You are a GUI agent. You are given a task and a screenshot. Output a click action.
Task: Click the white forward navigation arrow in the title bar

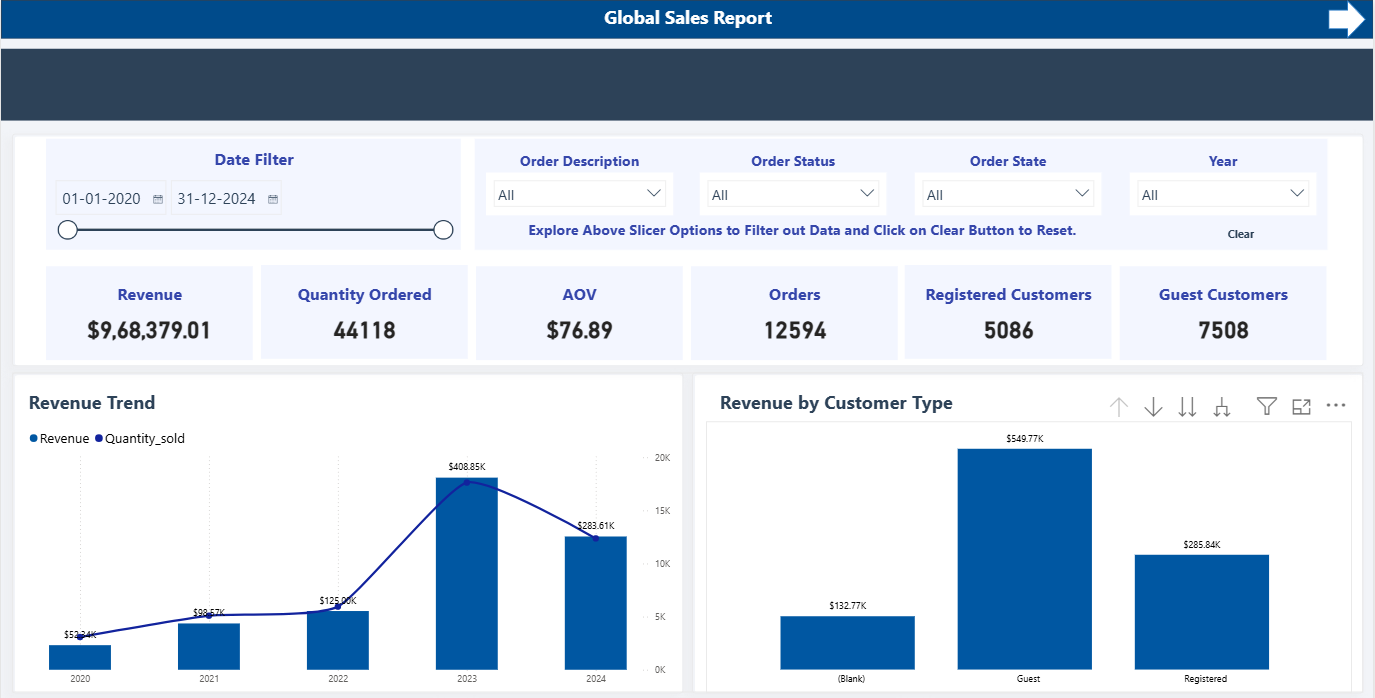[1347, 18]
